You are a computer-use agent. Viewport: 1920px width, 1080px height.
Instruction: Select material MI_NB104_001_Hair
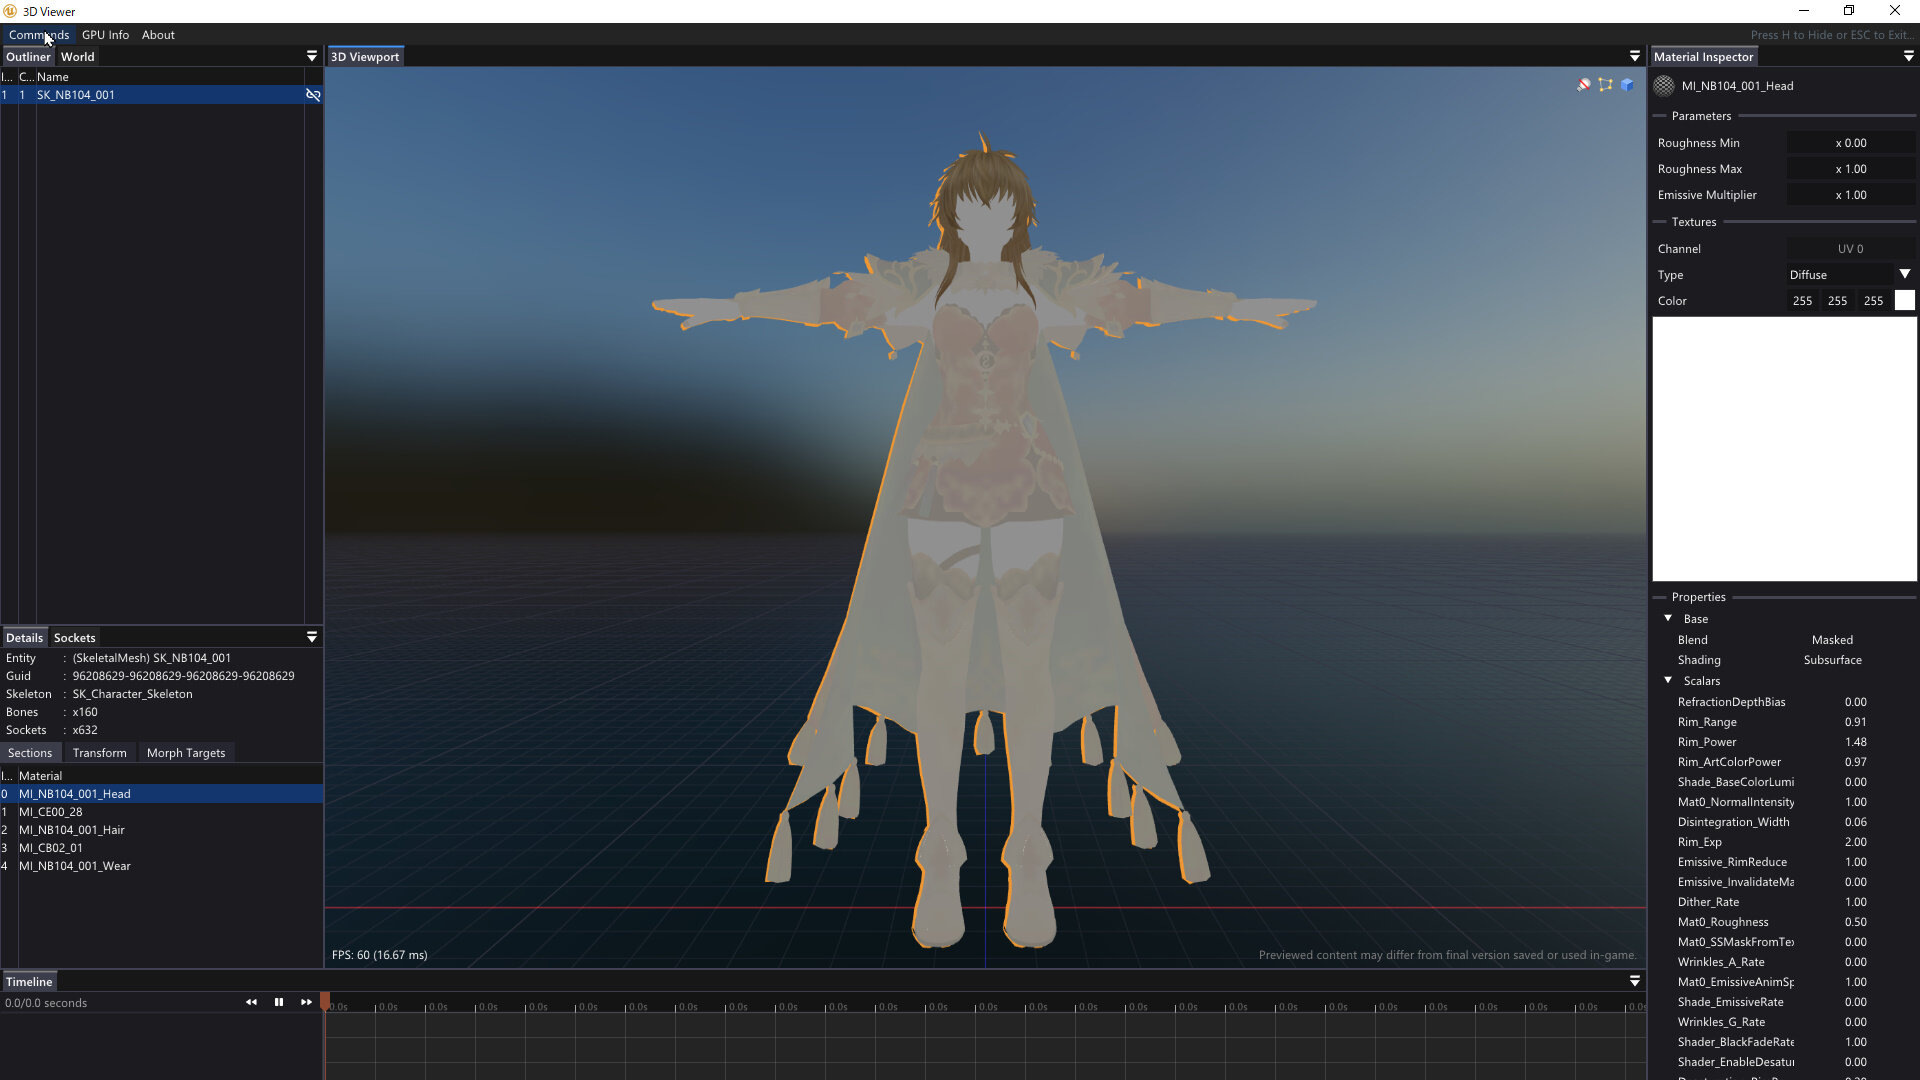(161, 830)
